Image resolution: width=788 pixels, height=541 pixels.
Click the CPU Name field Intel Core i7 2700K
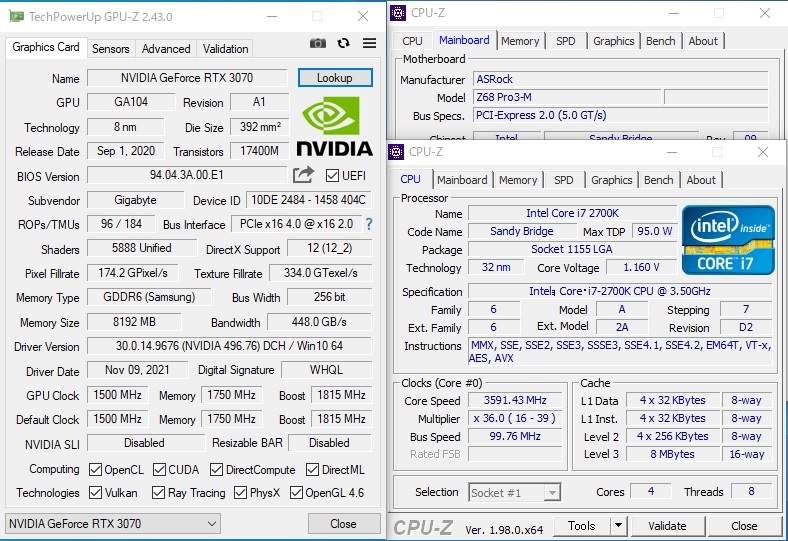(572, 213)
